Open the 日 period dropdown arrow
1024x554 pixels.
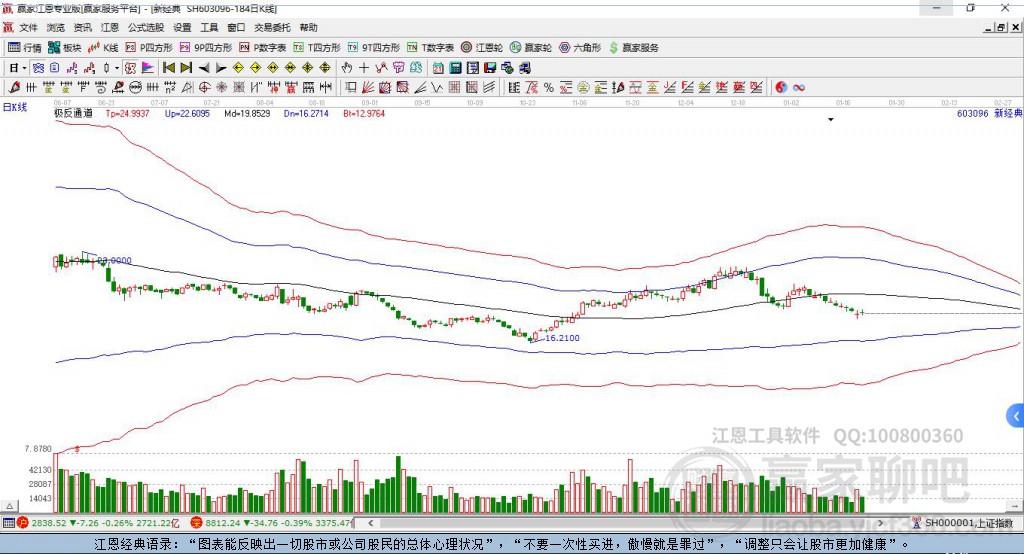click(x=24, y=67)
